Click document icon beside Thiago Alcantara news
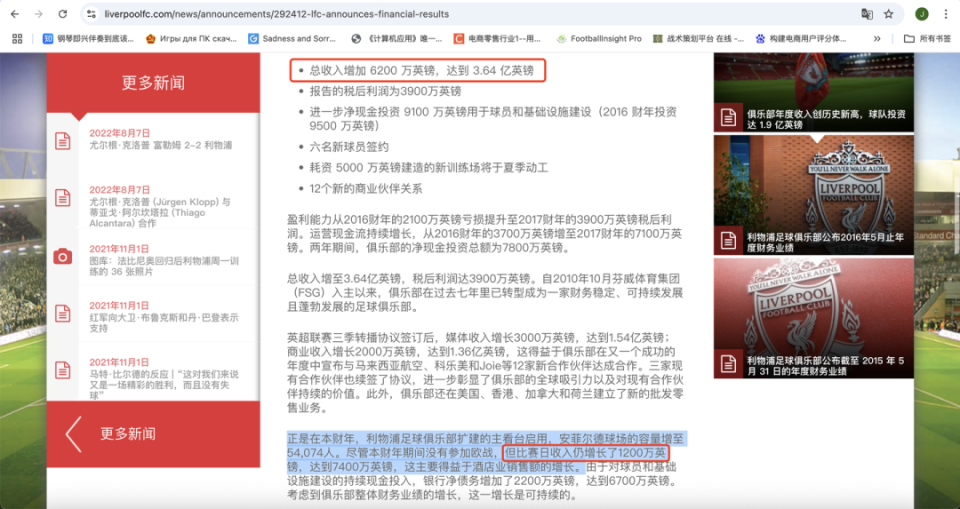 point(62,198)
